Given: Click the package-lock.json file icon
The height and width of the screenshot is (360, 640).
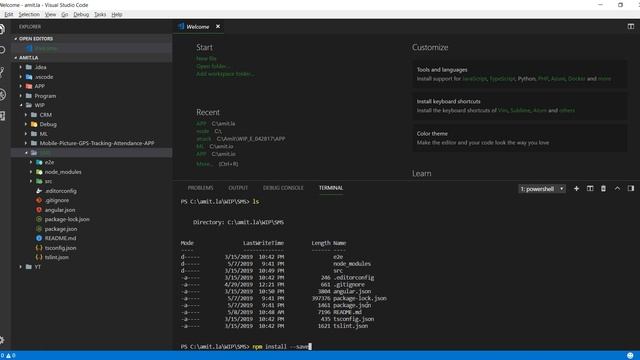Looking at the screenshot, I should click(x=39, y=219).
